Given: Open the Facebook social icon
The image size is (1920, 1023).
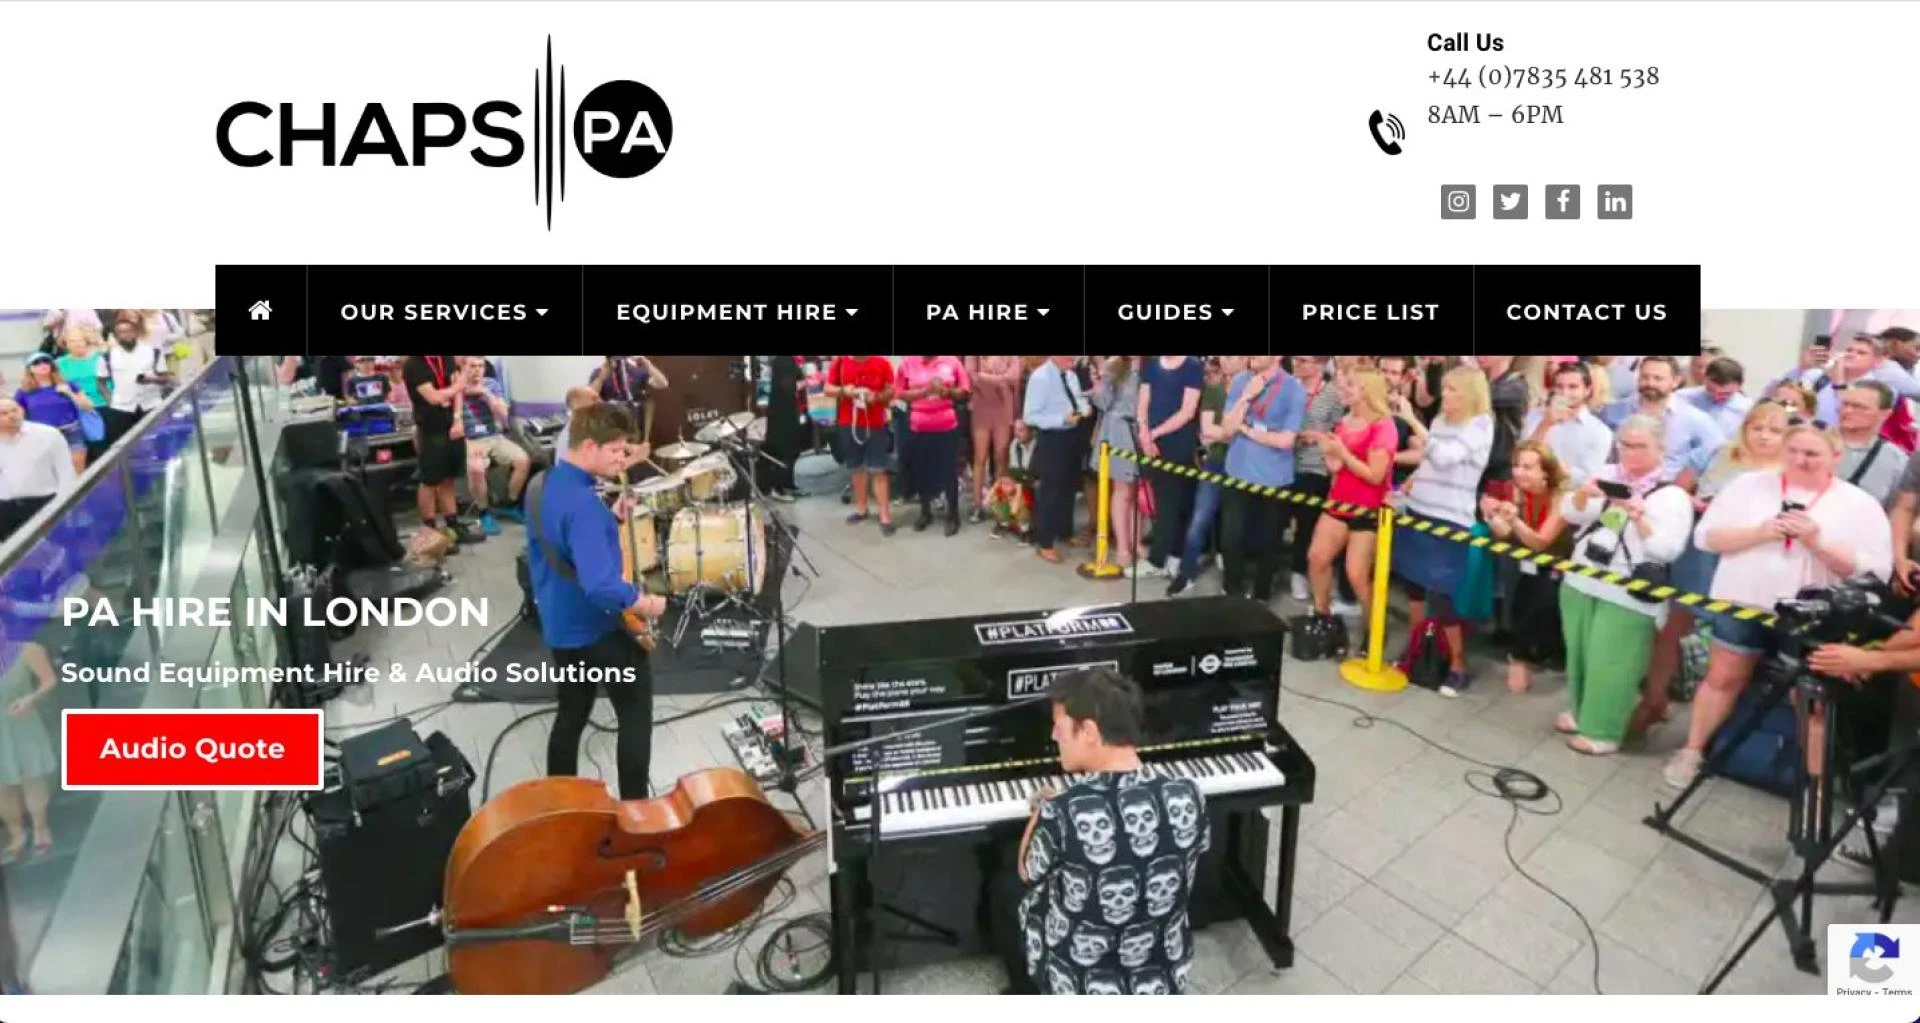Looking at the screenshot, I should pos(1562,202).
